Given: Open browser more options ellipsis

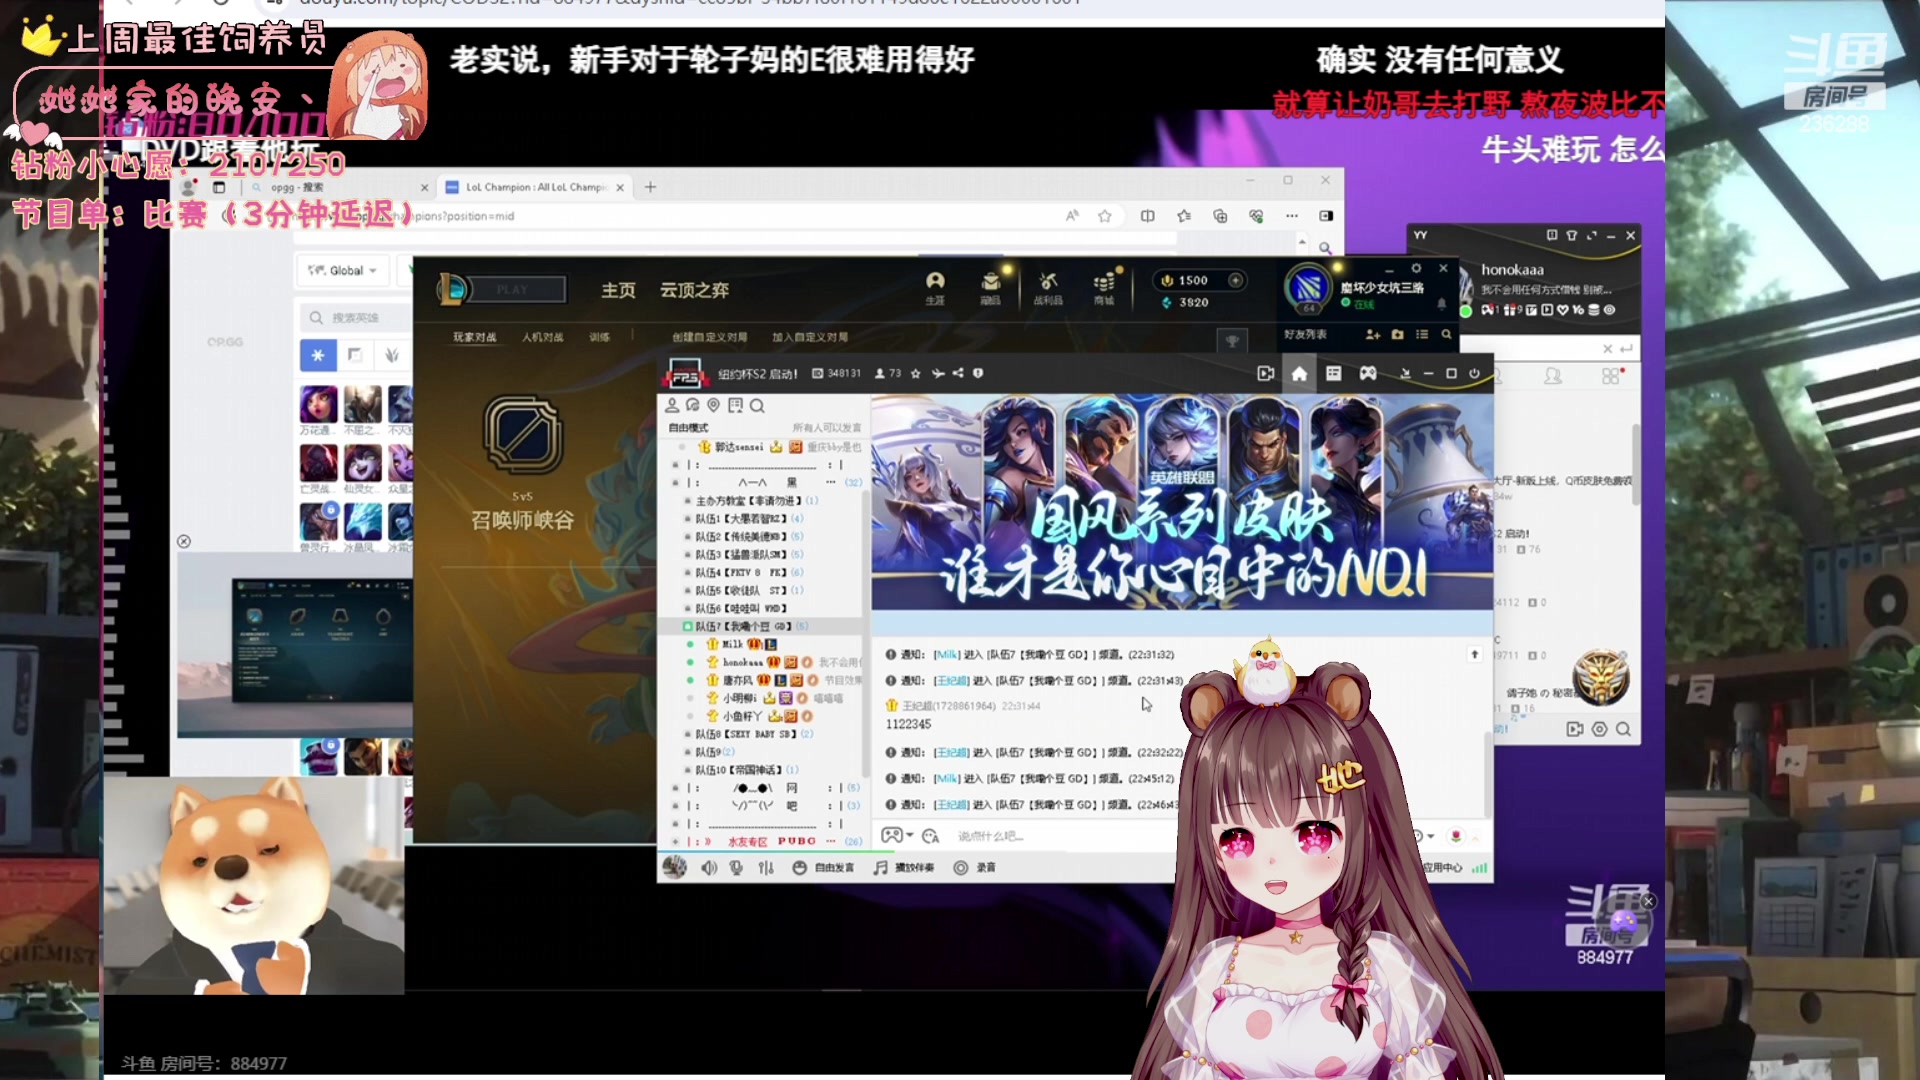Looking at the screenshot, I should tap(1292, 216).
